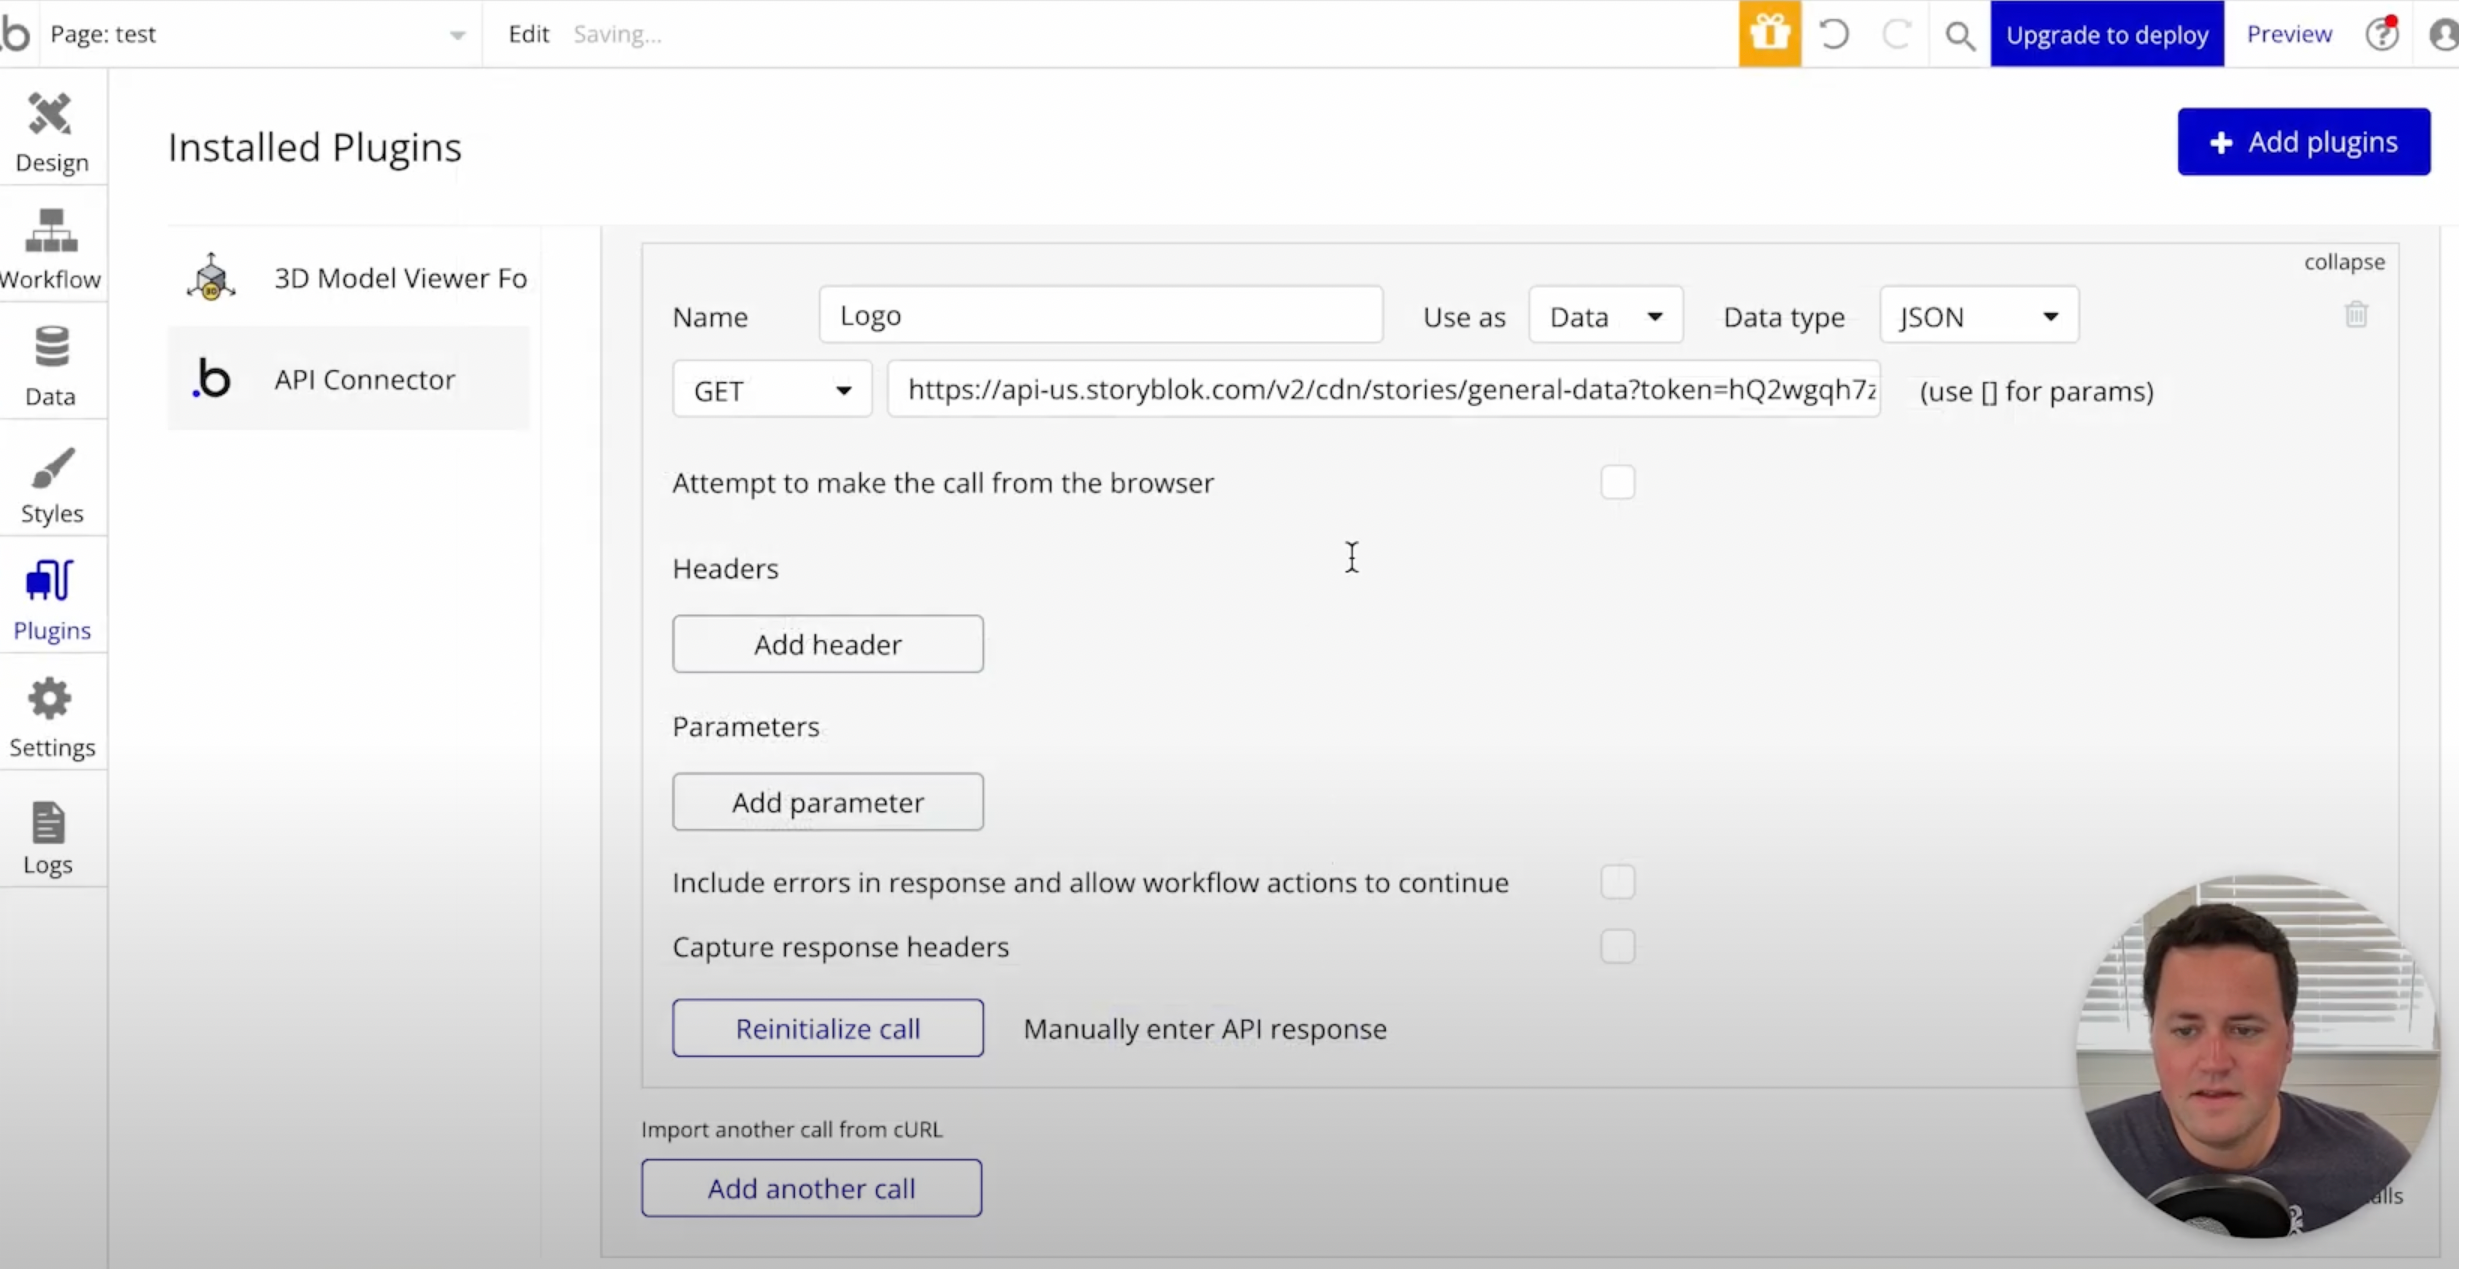The image size is (2470, 1269).
Task: Open the JSON data type dropdown
Action: 1978,316
